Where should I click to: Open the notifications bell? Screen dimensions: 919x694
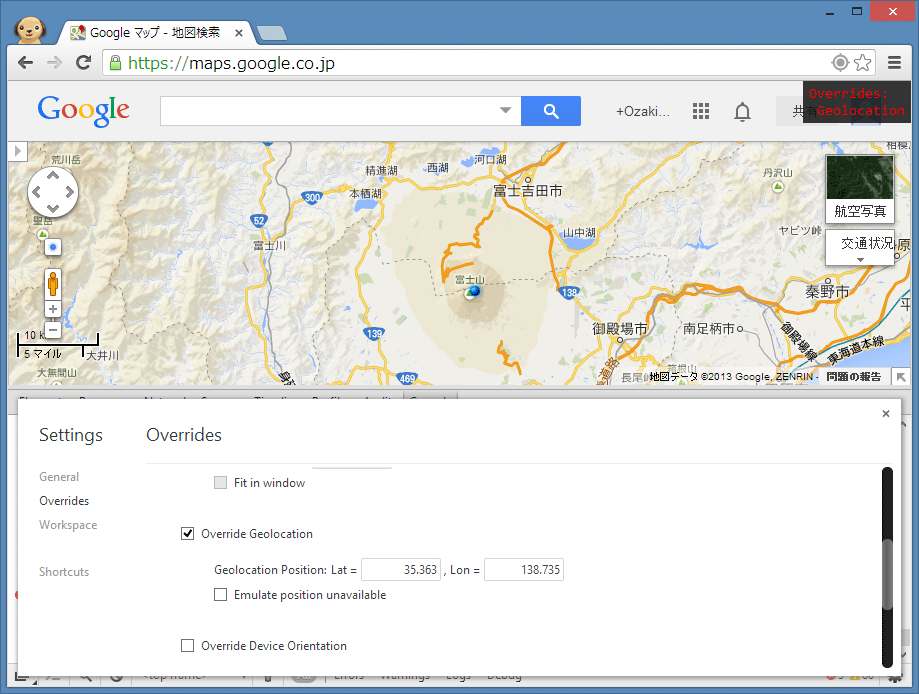742,111
